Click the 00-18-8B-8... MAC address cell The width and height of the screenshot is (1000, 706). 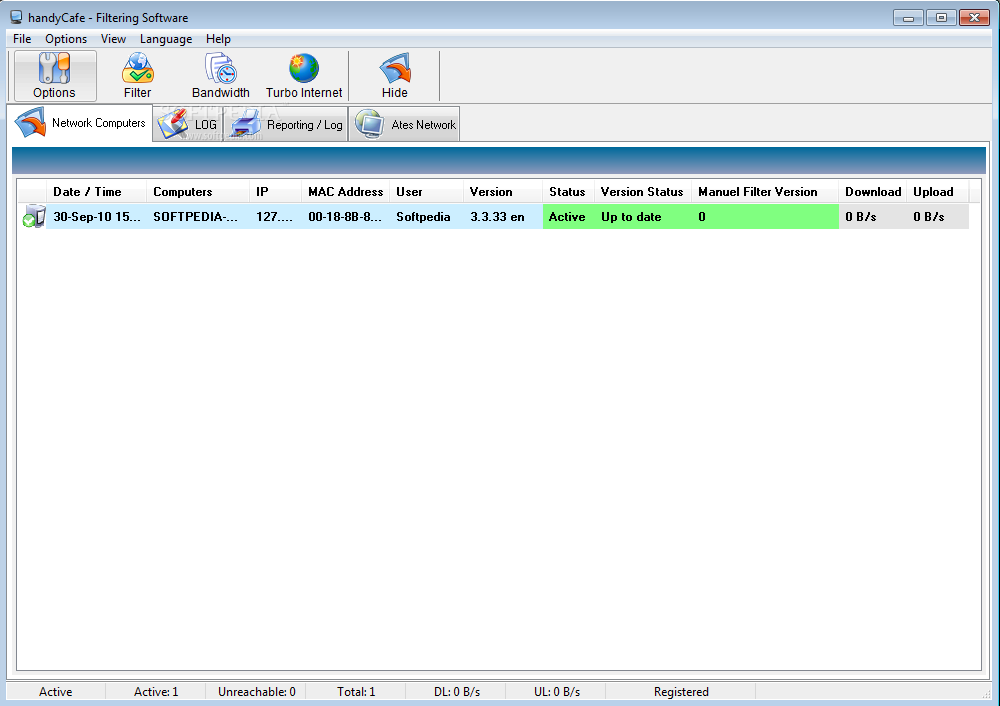click(346, 217)
